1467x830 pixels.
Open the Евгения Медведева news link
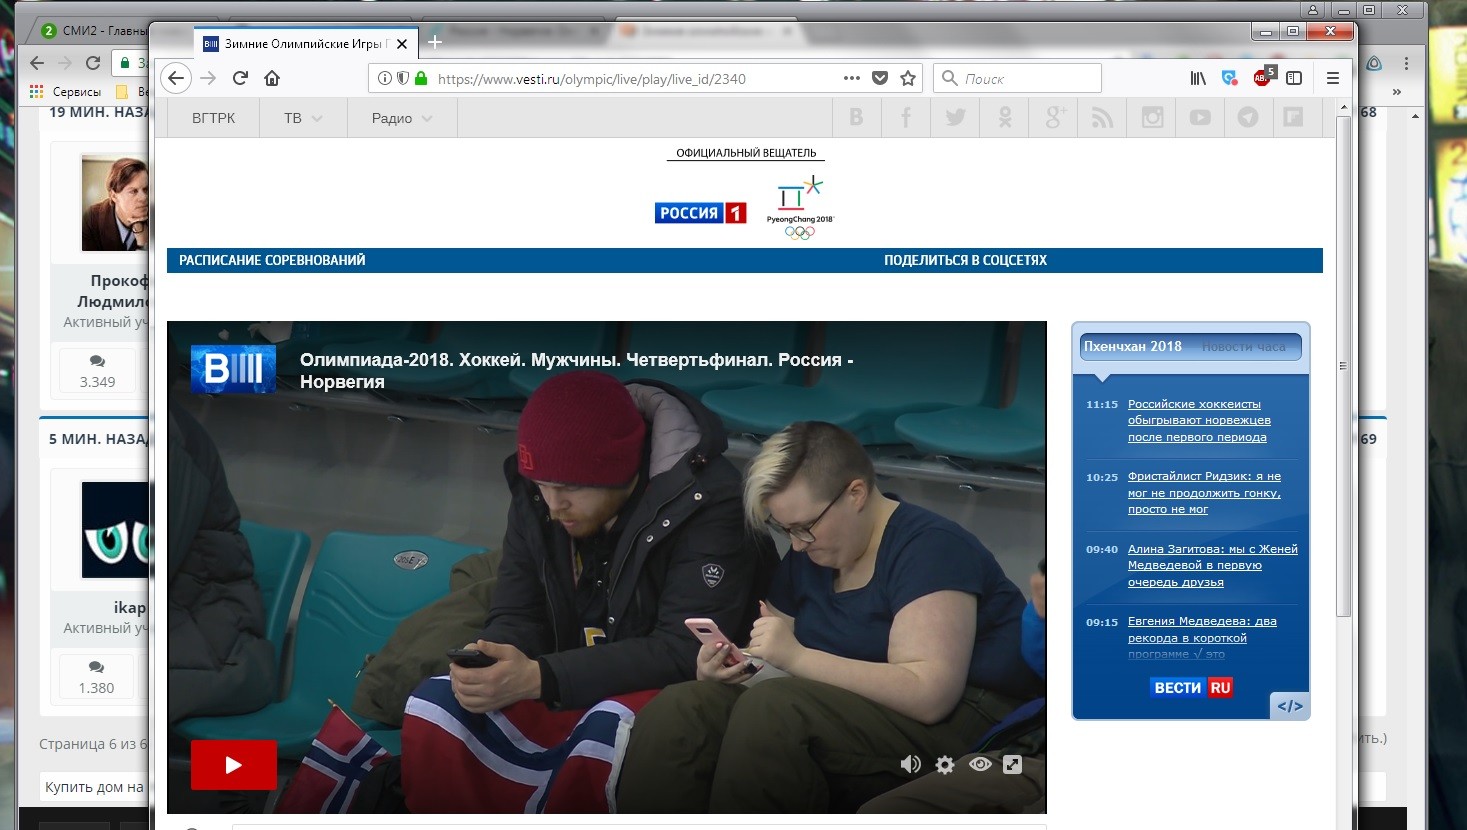[1202, 637]
